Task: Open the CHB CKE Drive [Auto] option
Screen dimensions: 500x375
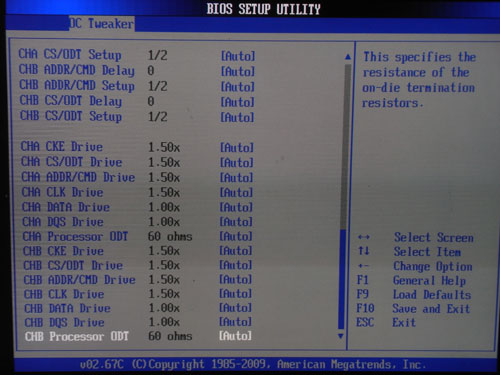Action: (x=236, y=251)
